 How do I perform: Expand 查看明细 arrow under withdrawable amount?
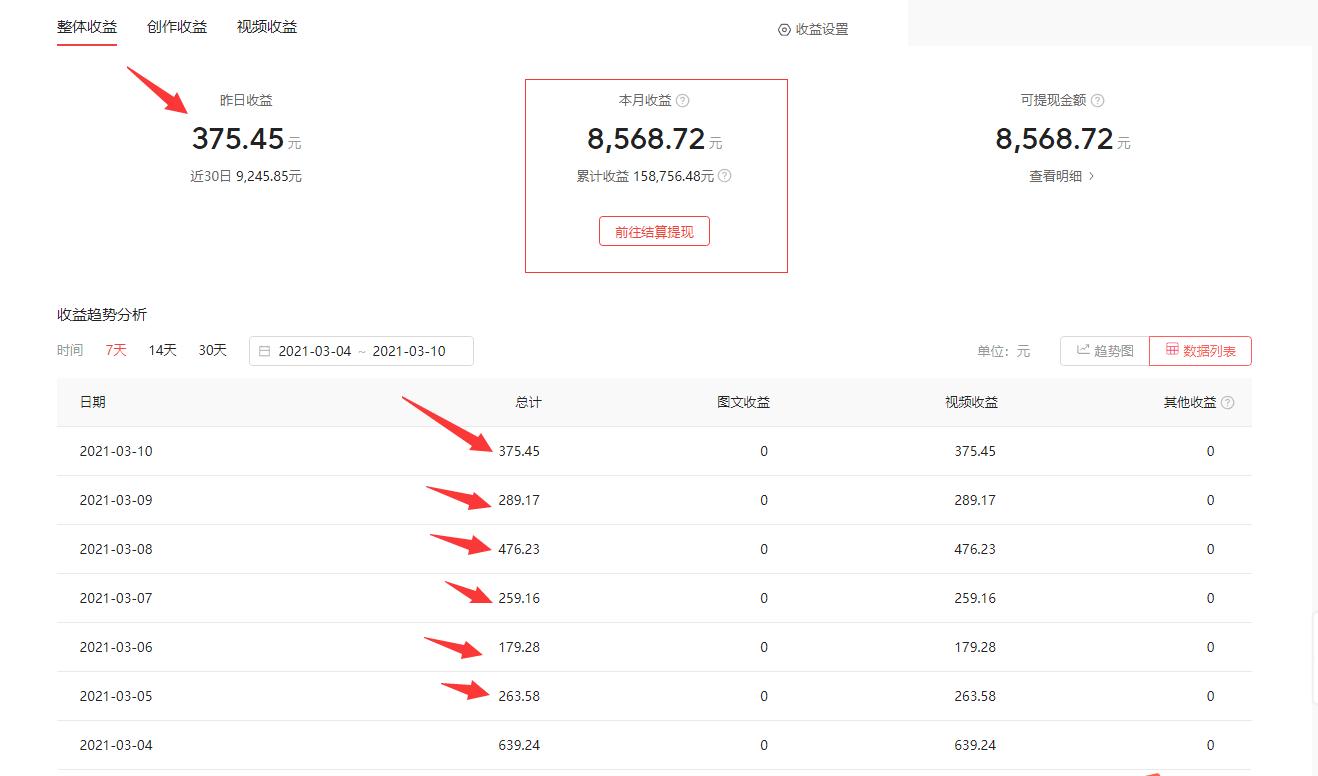coord(1091,176)
